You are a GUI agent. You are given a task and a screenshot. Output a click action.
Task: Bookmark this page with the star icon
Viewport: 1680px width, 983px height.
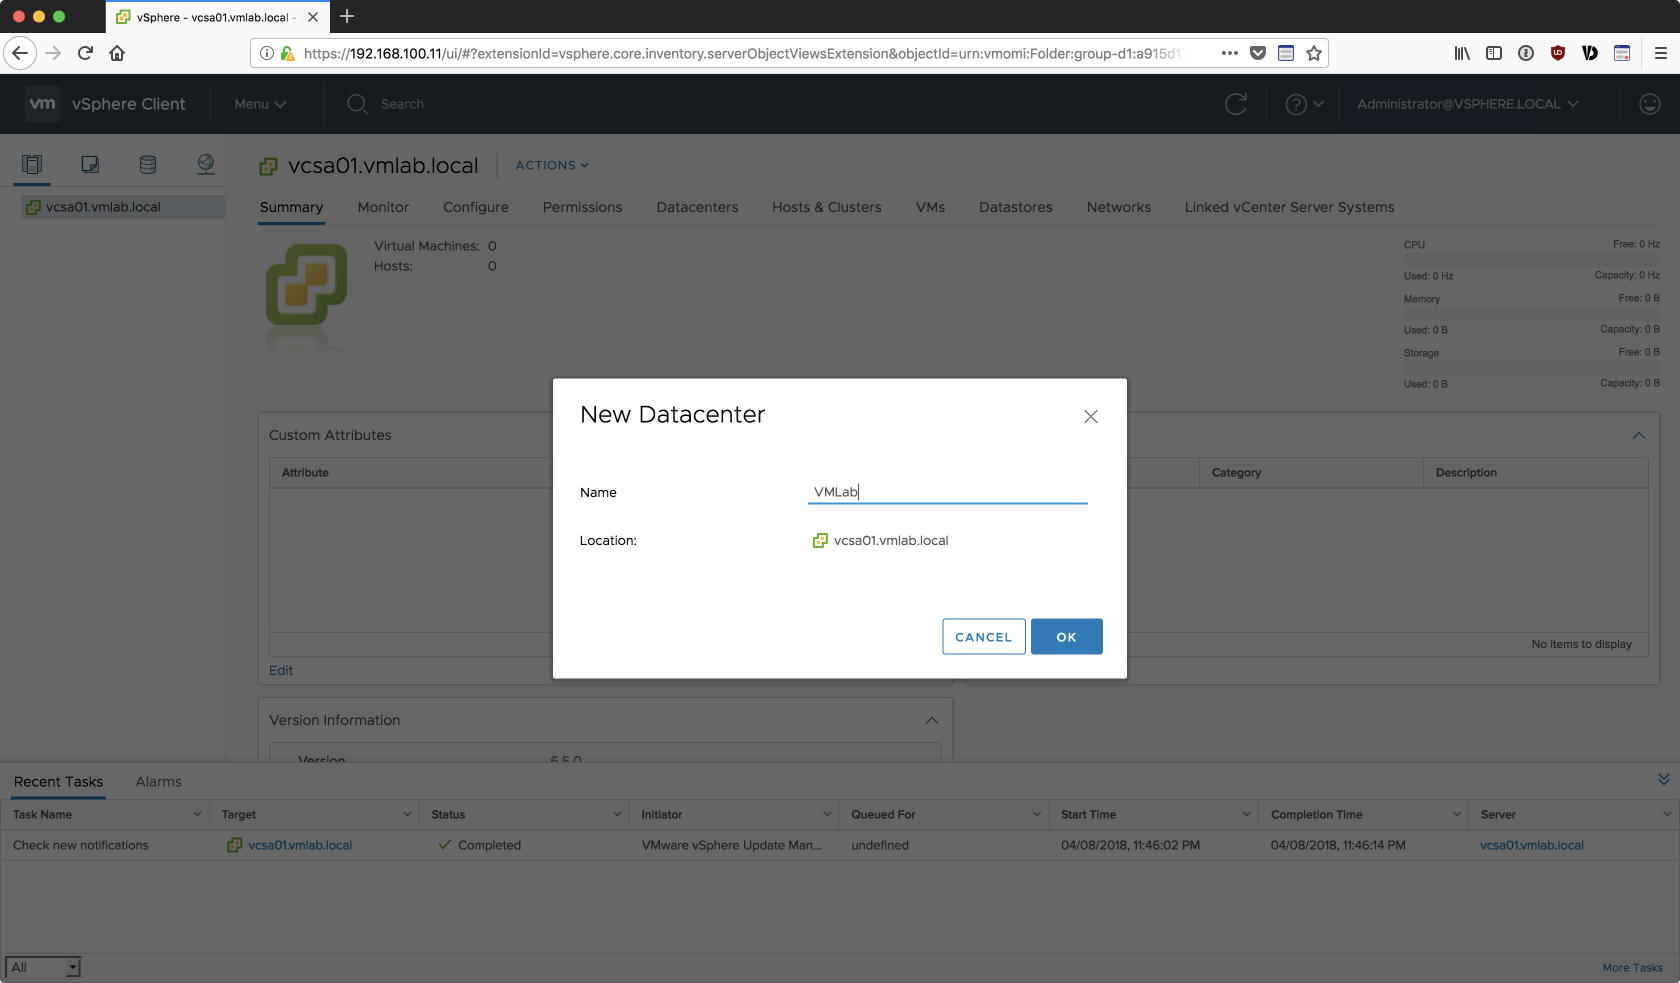pyautogui.click(x=1314, y=53)
